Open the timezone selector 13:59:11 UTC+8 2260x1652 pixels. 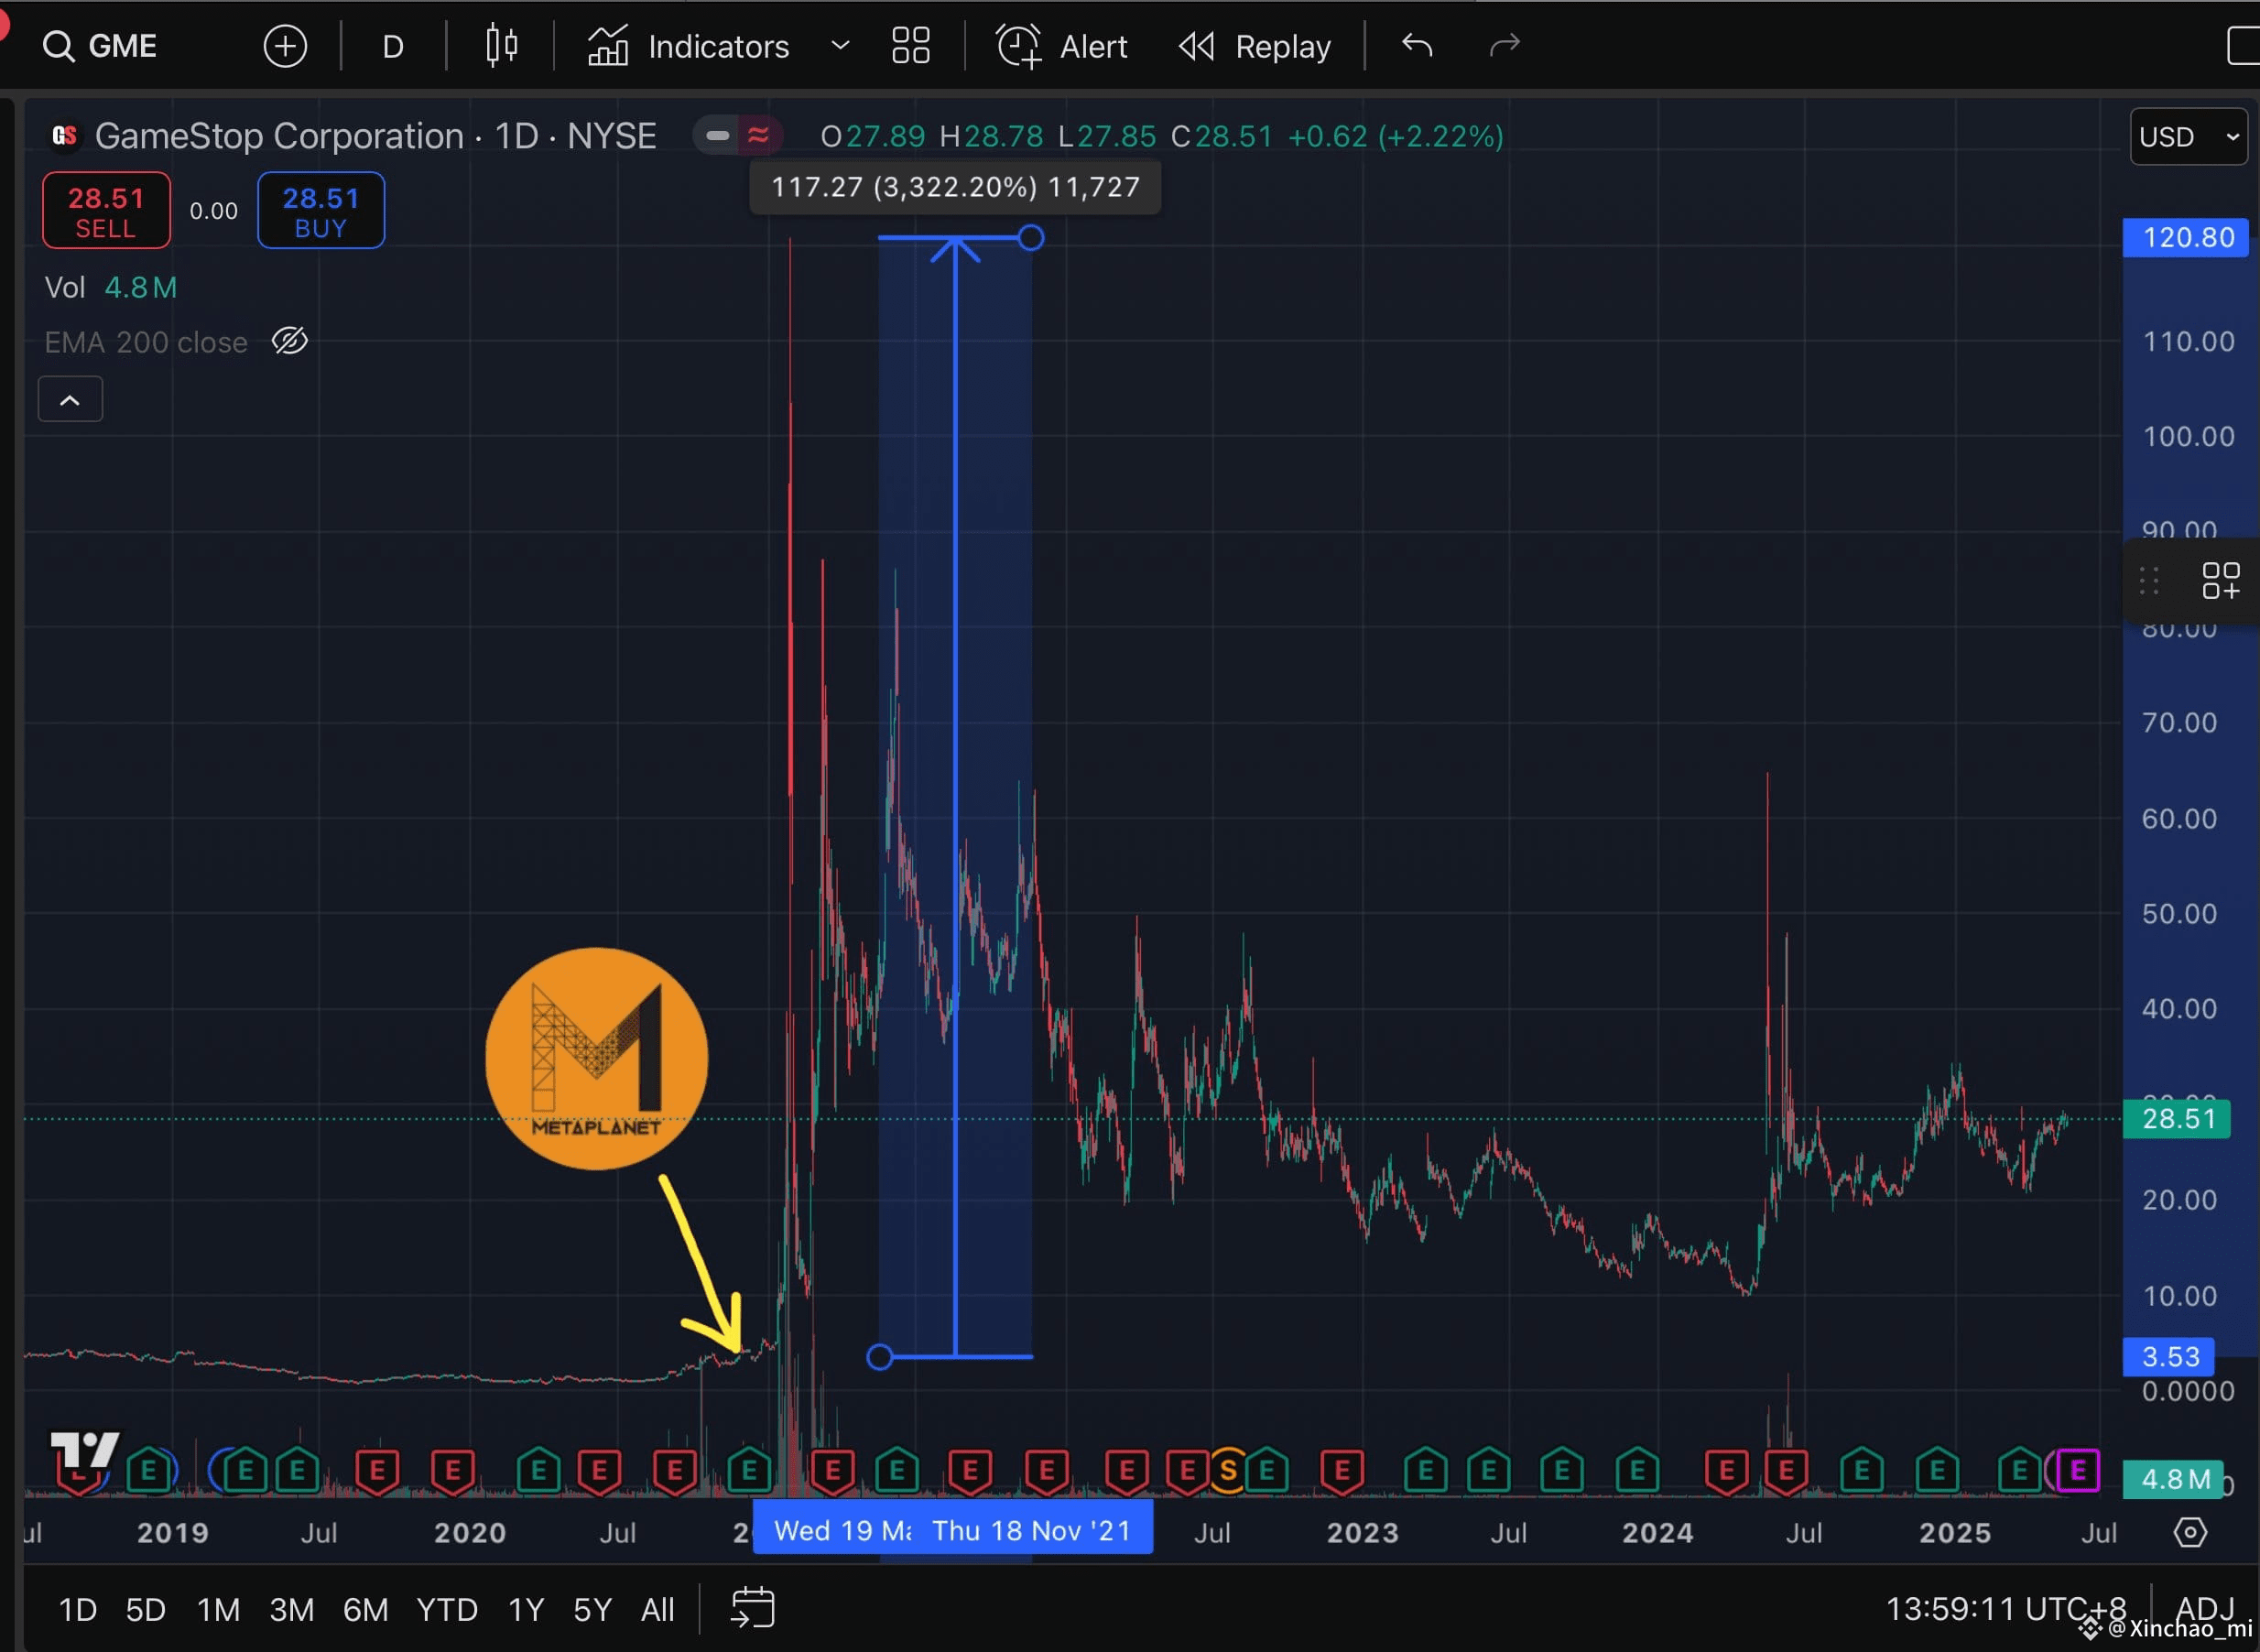tap(2005, 1608)
